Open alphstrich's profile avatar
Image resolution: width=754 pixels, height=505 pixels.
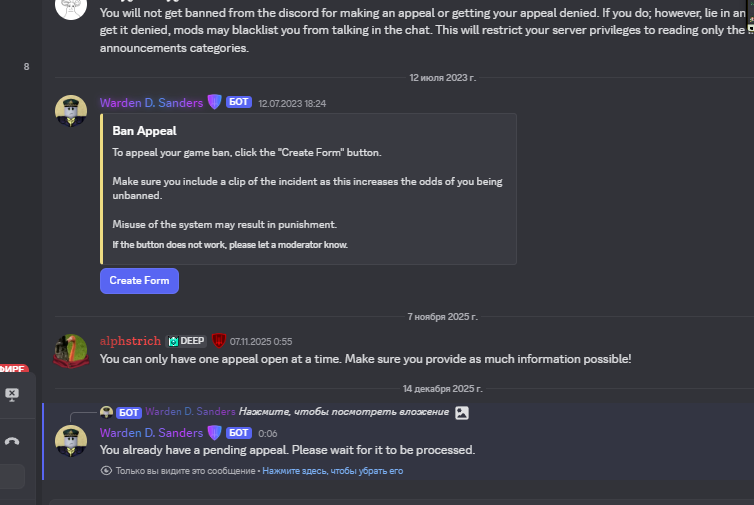(70, 350)
